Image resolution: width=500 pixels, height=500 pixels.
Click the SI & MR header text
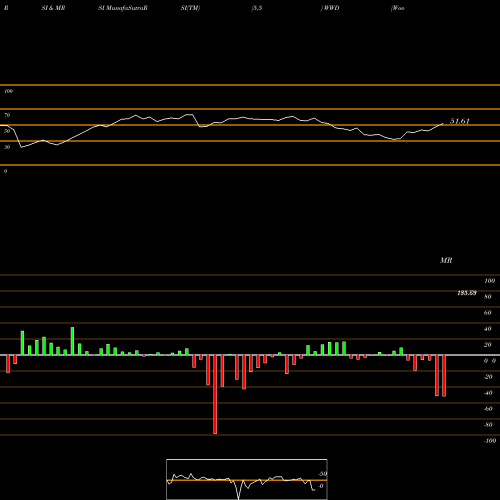53,8
